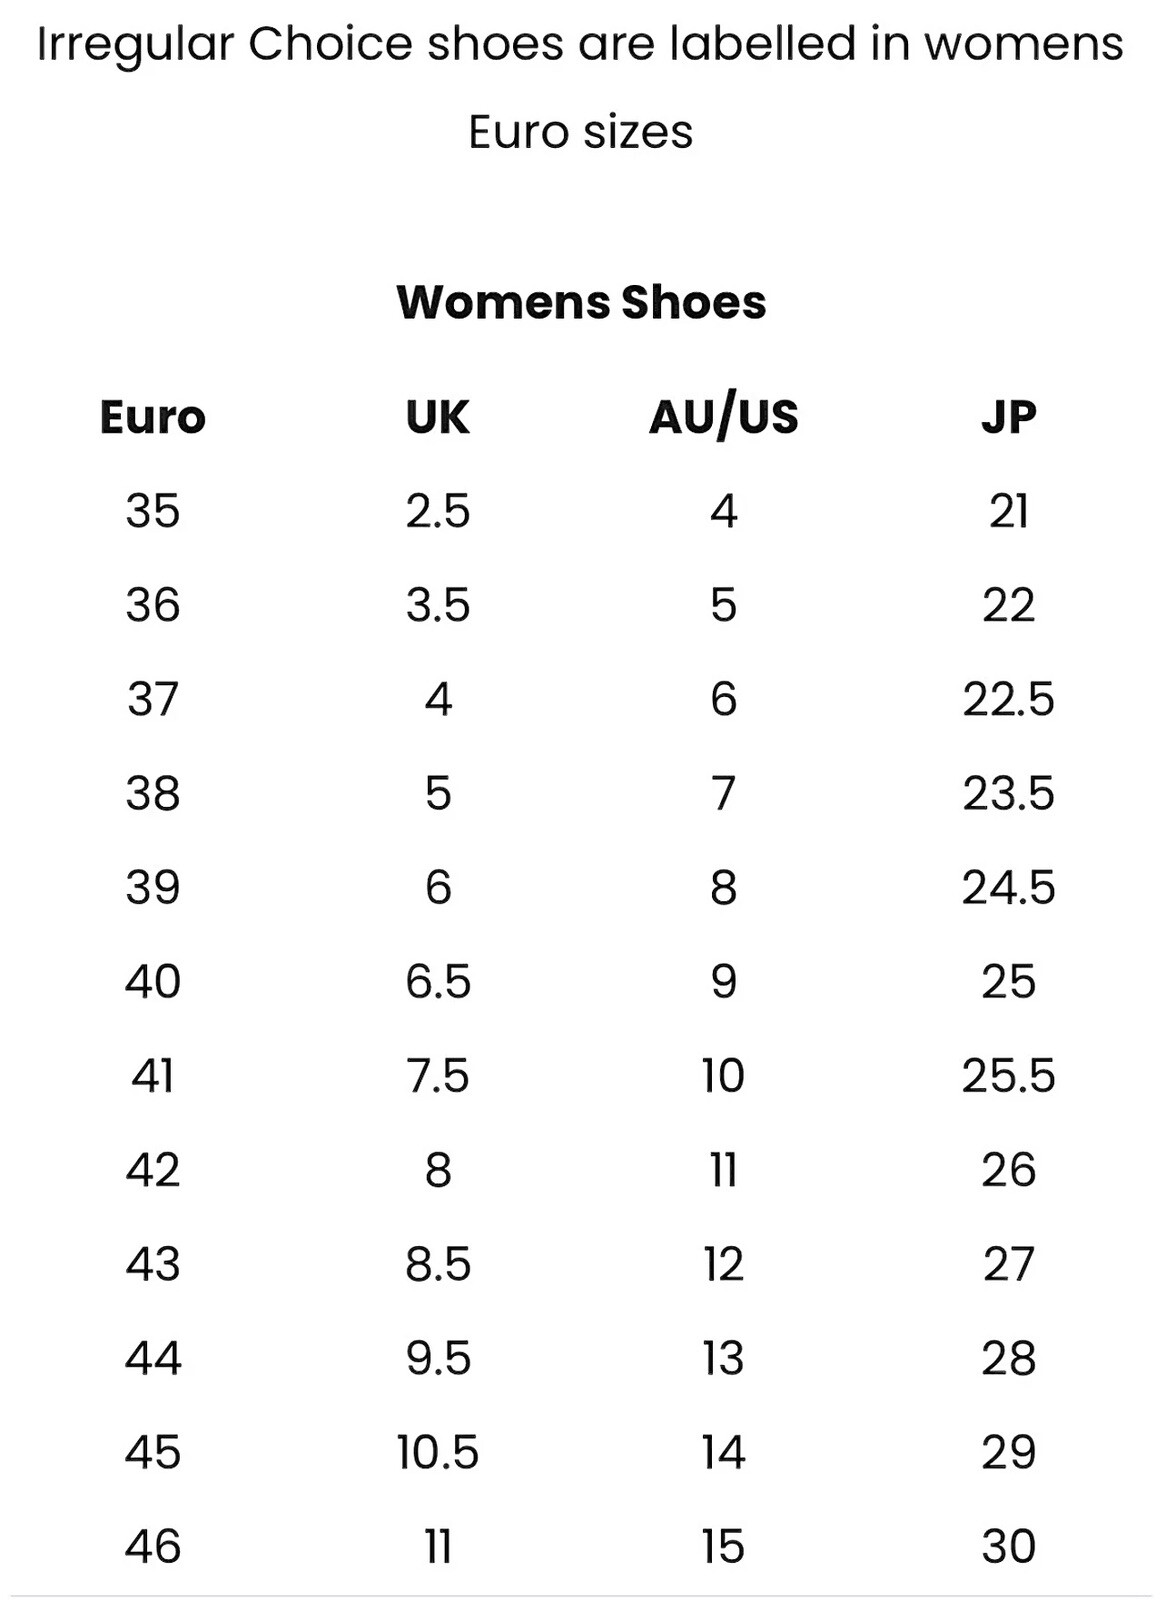The image size is (1166, 1600).
Task: Click UK size 10.5 cell
Action: pos(437,1452)
